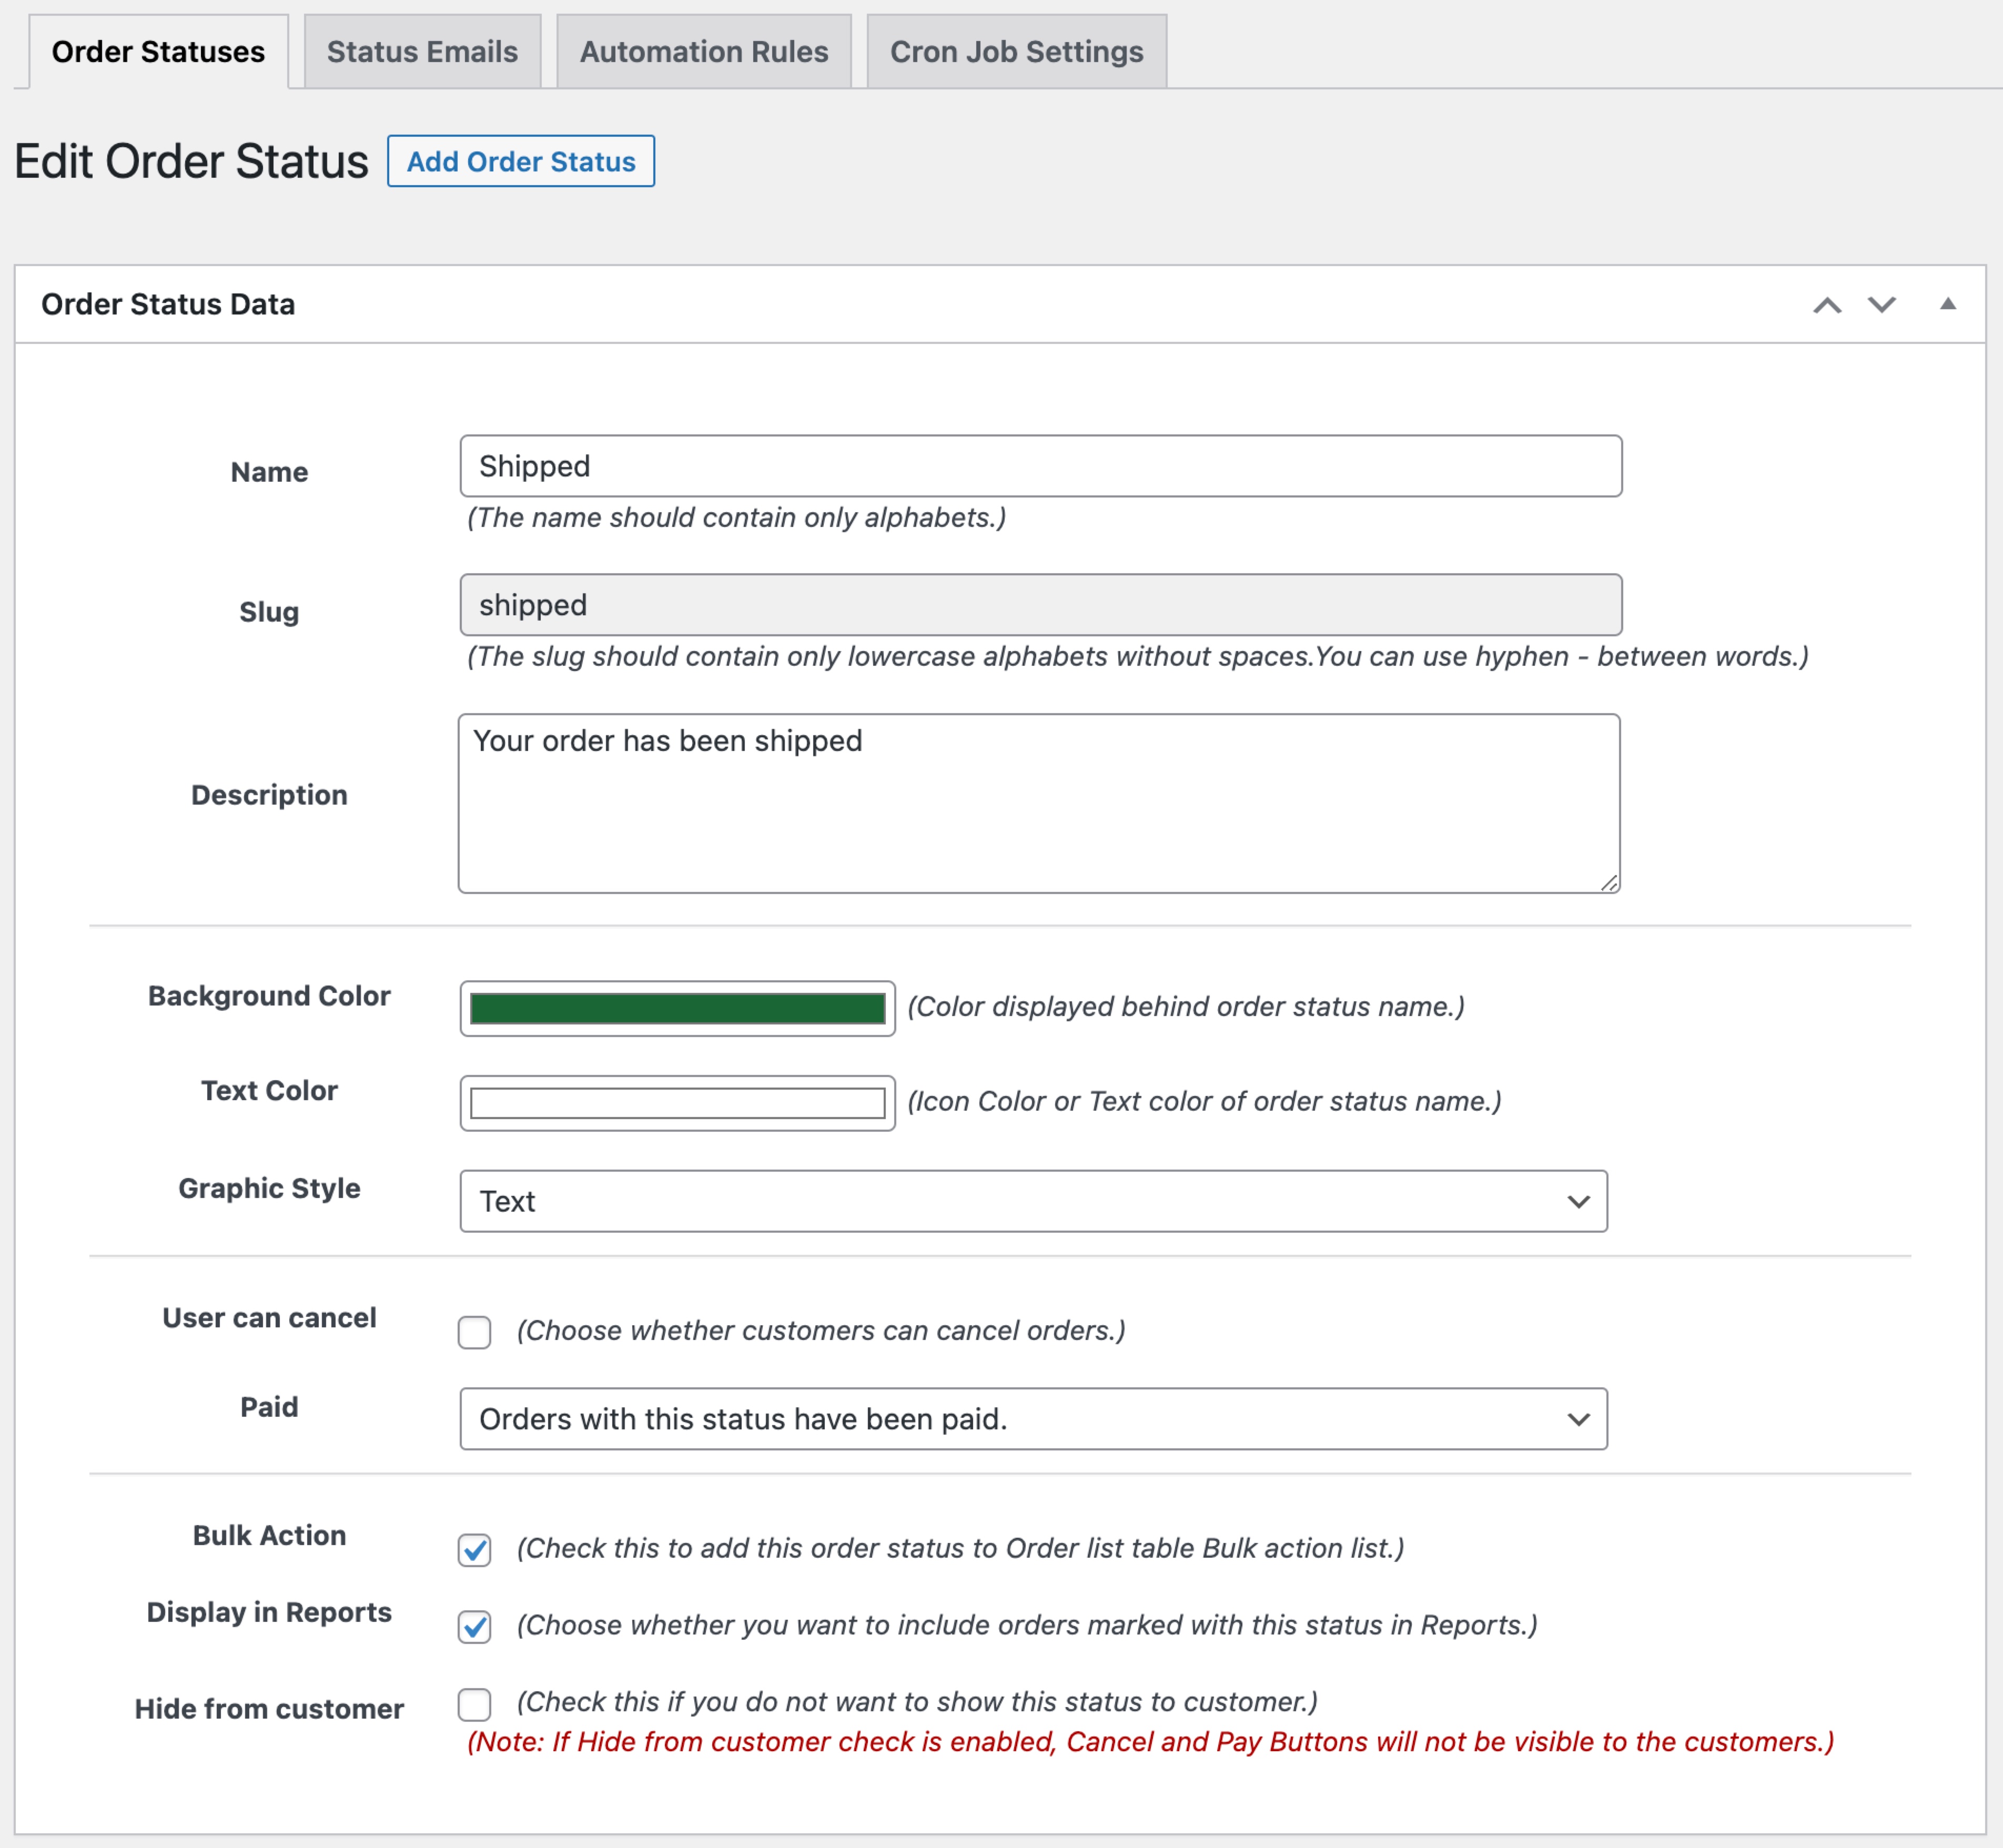Open the Text Color picker

pyautogui.click(x=677, y=1102)
